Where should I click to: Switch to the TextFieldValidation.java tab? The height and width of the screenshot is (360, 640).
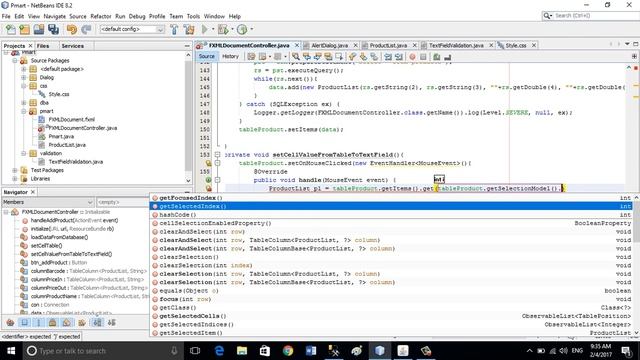(x=456, y=45)
